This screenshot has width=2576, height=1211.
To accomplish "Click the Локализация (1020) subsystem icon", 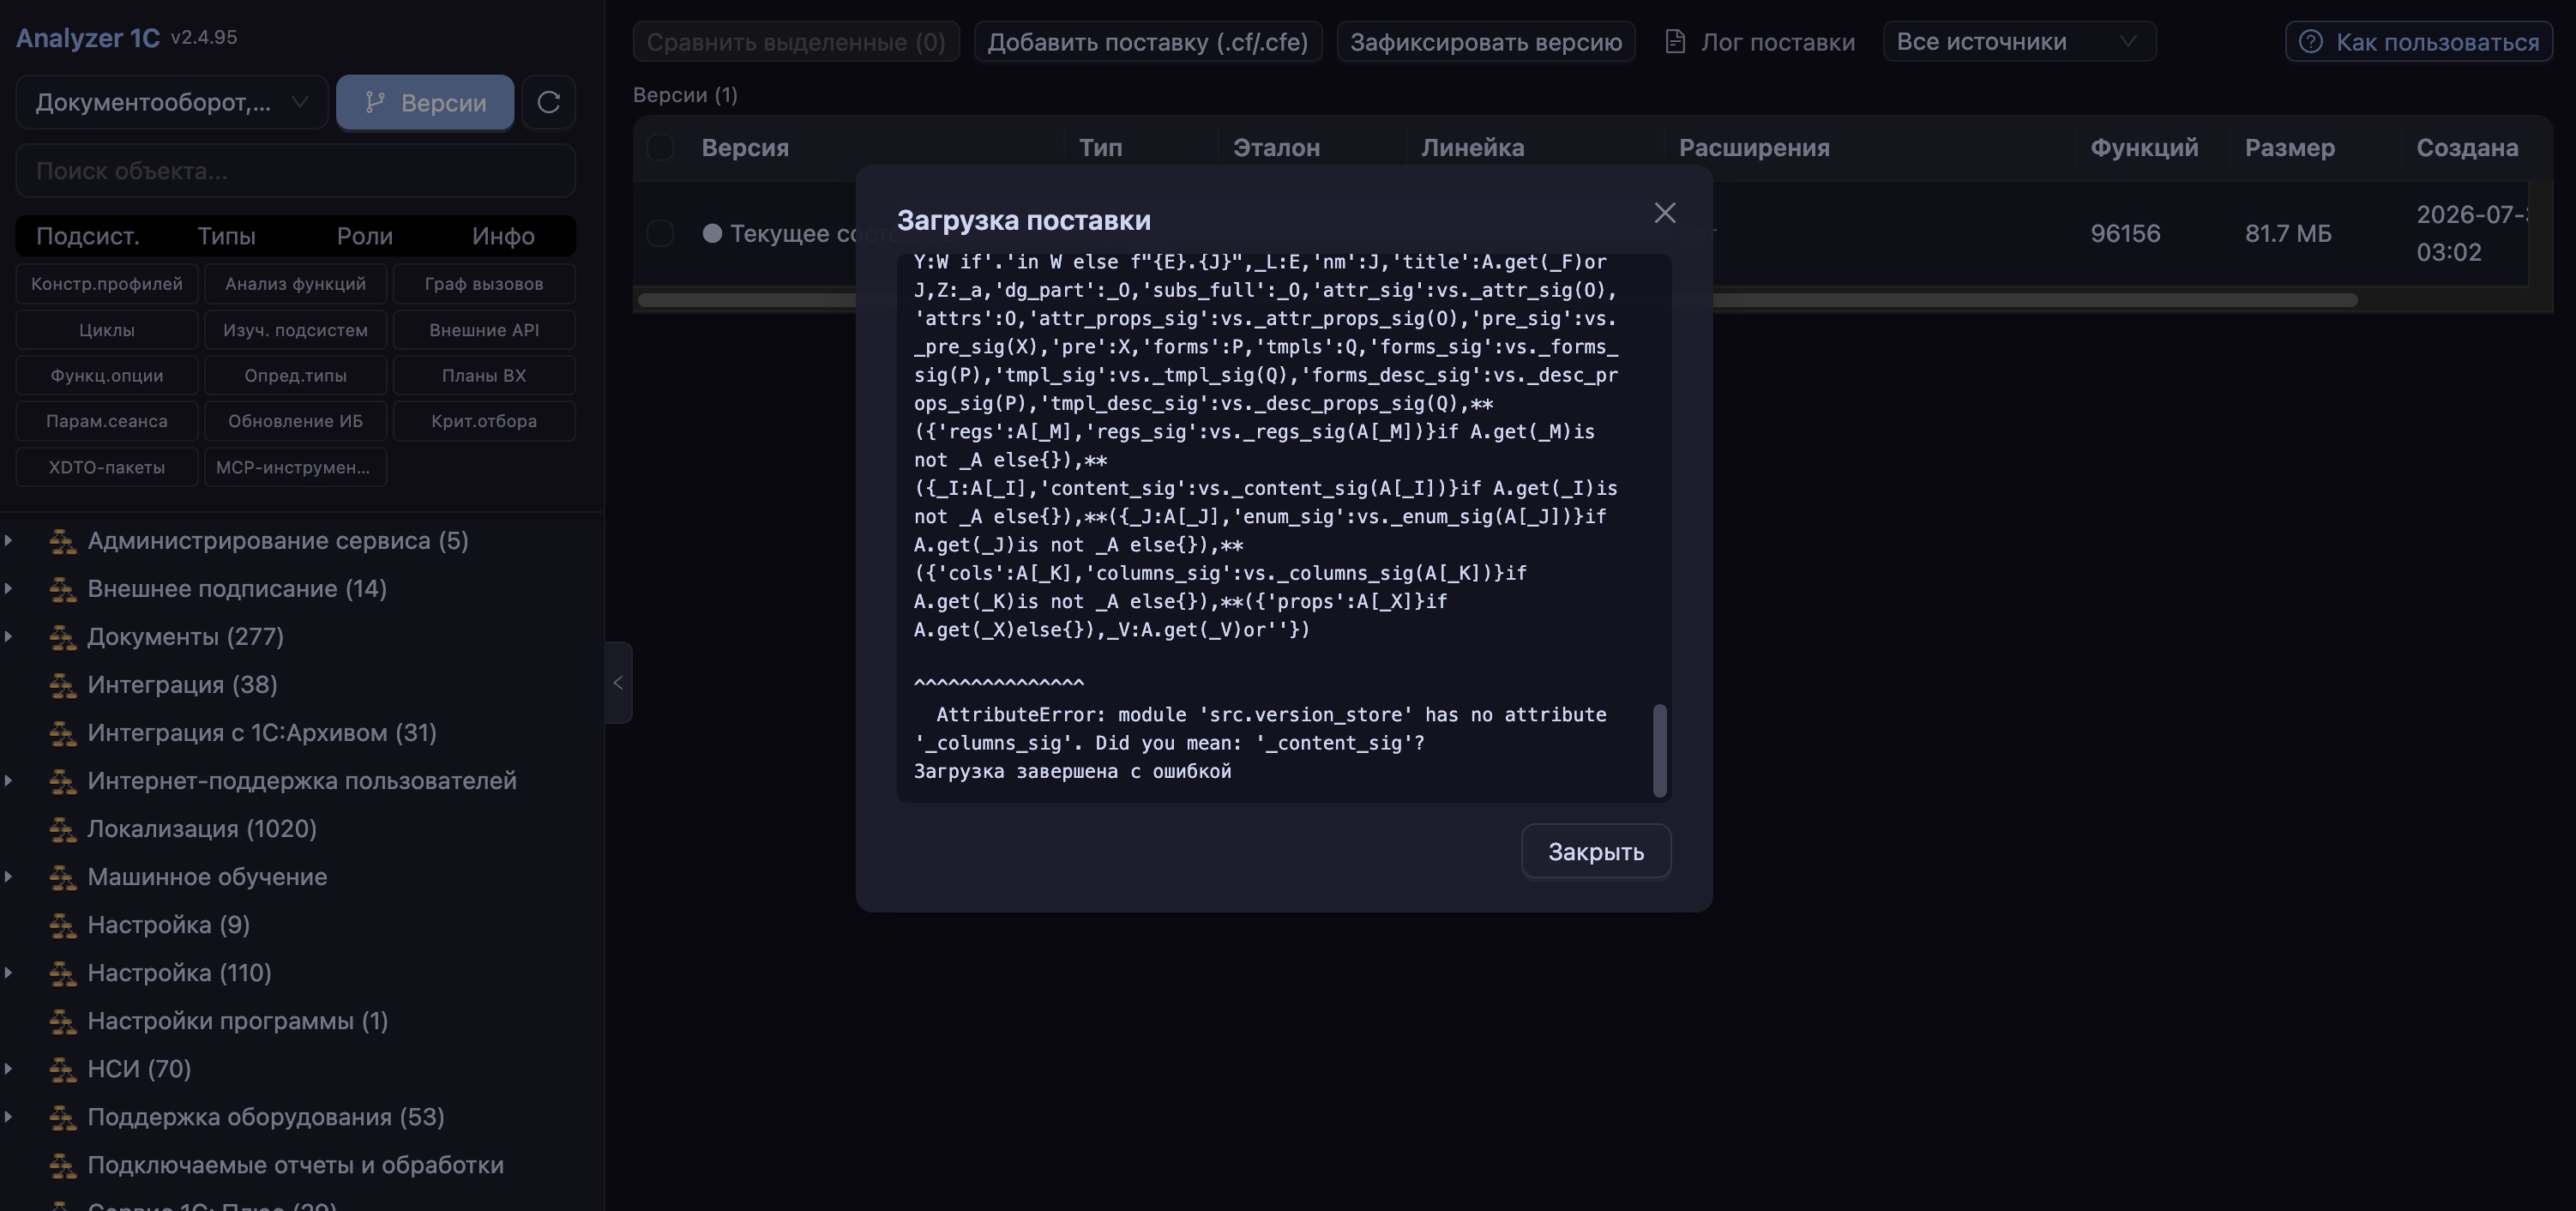I will (x=63, y=829).
